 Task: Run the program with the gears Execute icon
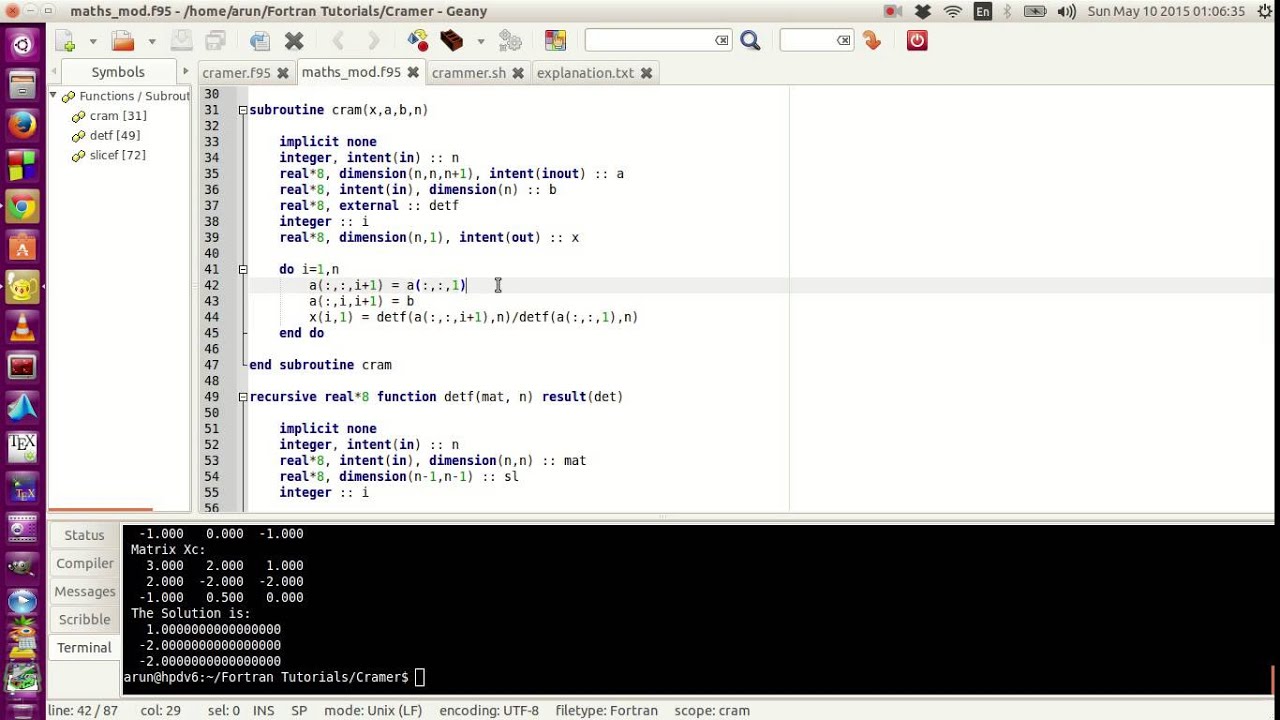pos(510,41)
